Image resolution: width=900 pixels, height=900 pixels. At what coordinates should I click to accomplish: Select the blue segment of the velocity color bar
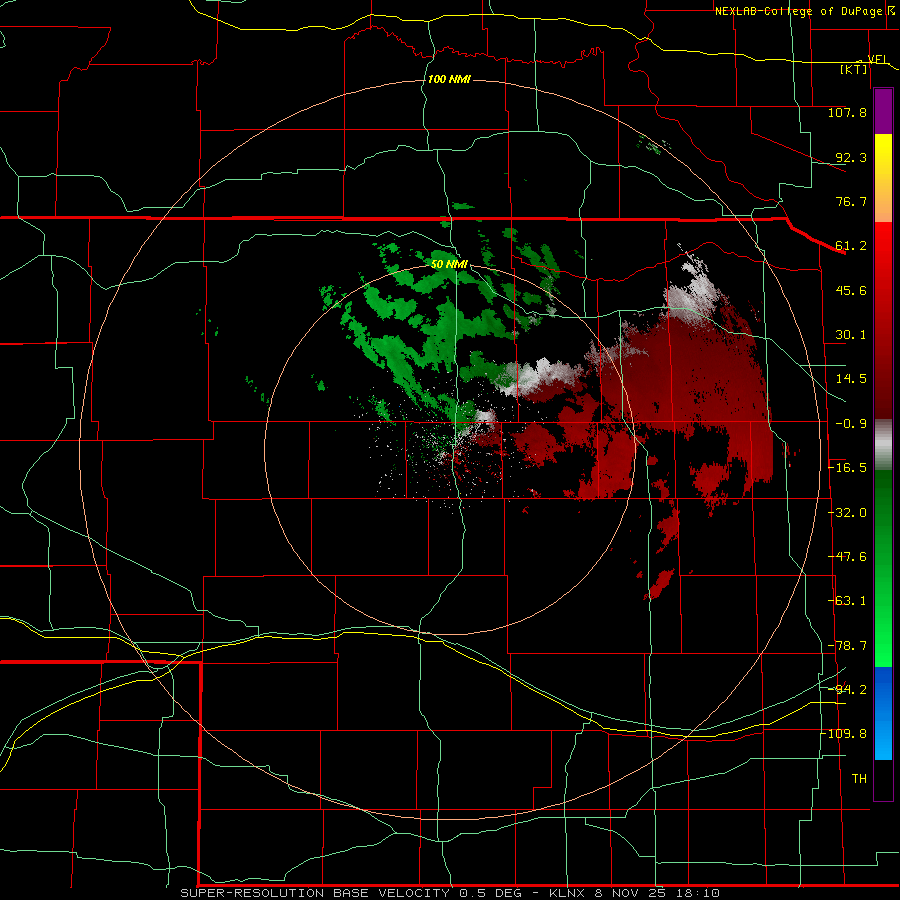tap(883, 713)
